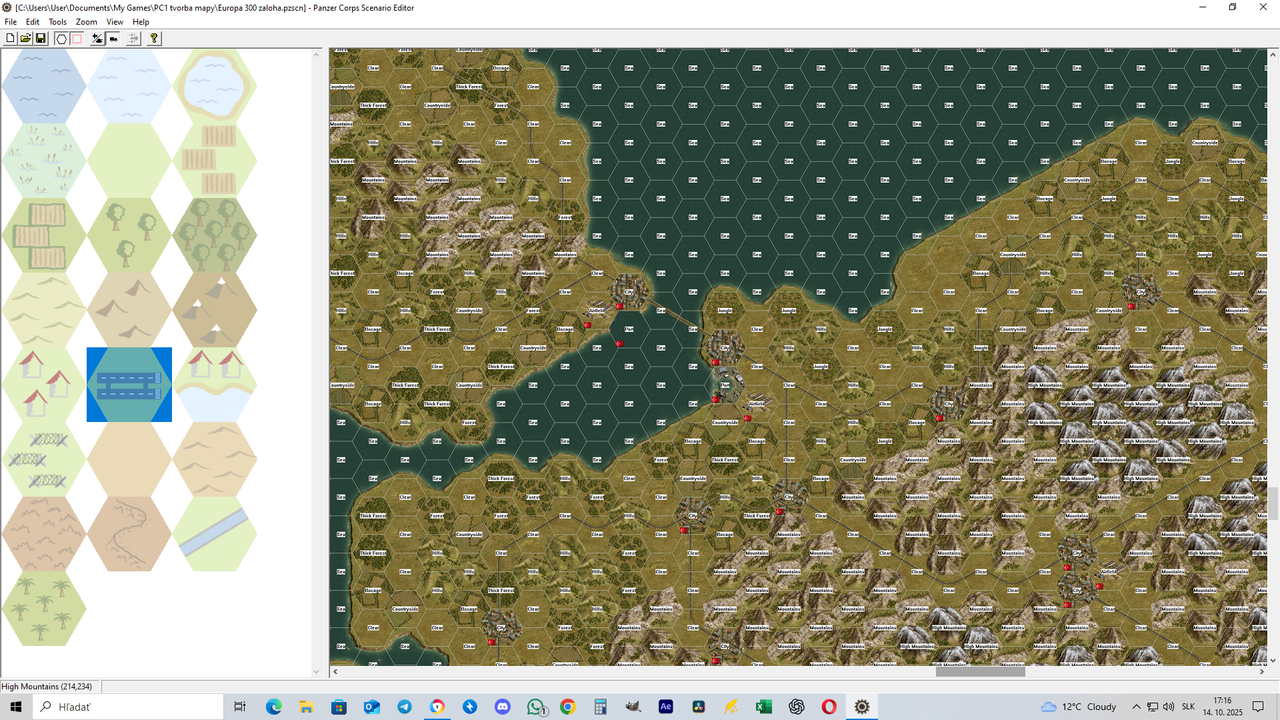Save the scenario with the floppy disk icon

tap(41, 38)
